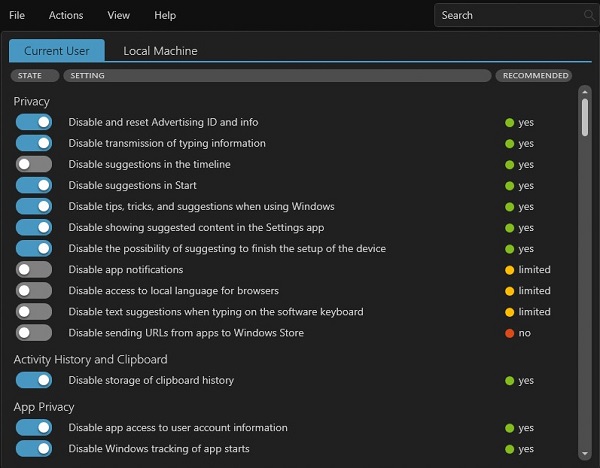
Task: Toggle Windows tracking of app starts switch
Action: click(34, 448)
